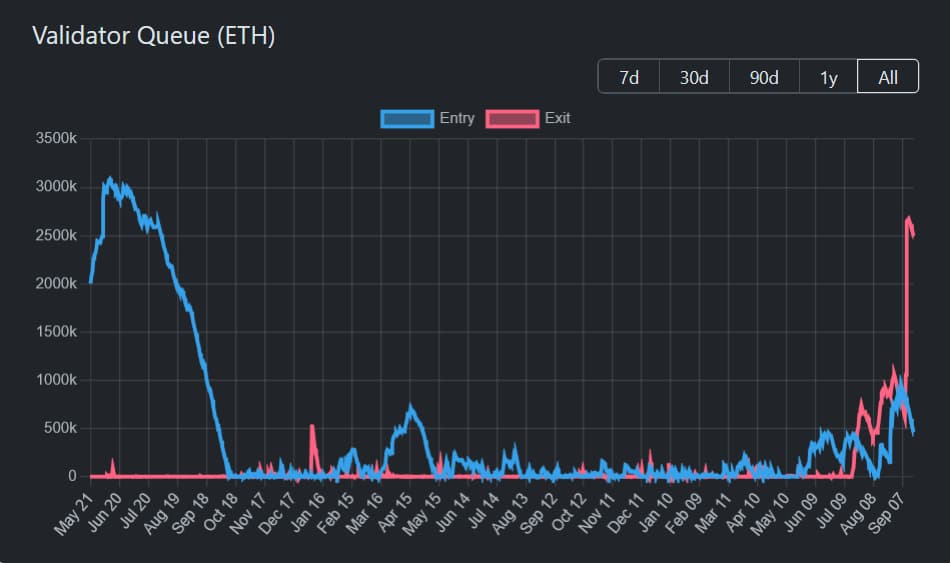Select the 7d time range button
This screenshot has width=950, height=563.
click(629, 77)
